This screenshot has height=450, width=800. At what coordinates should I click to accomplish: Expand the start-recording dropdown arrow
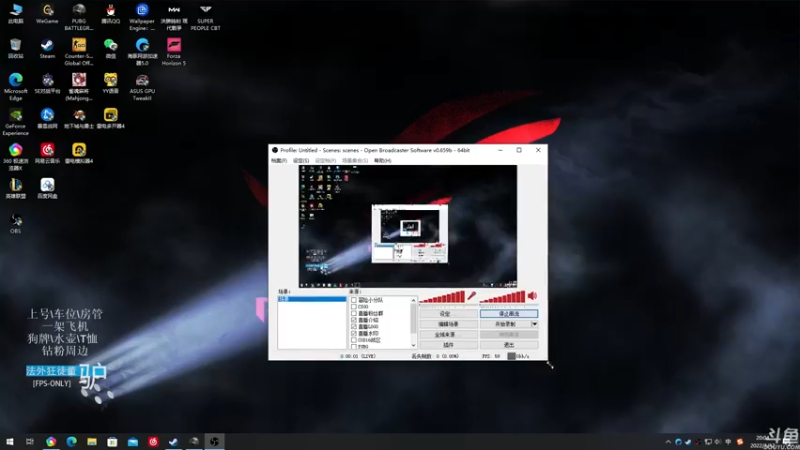[534, 324]
